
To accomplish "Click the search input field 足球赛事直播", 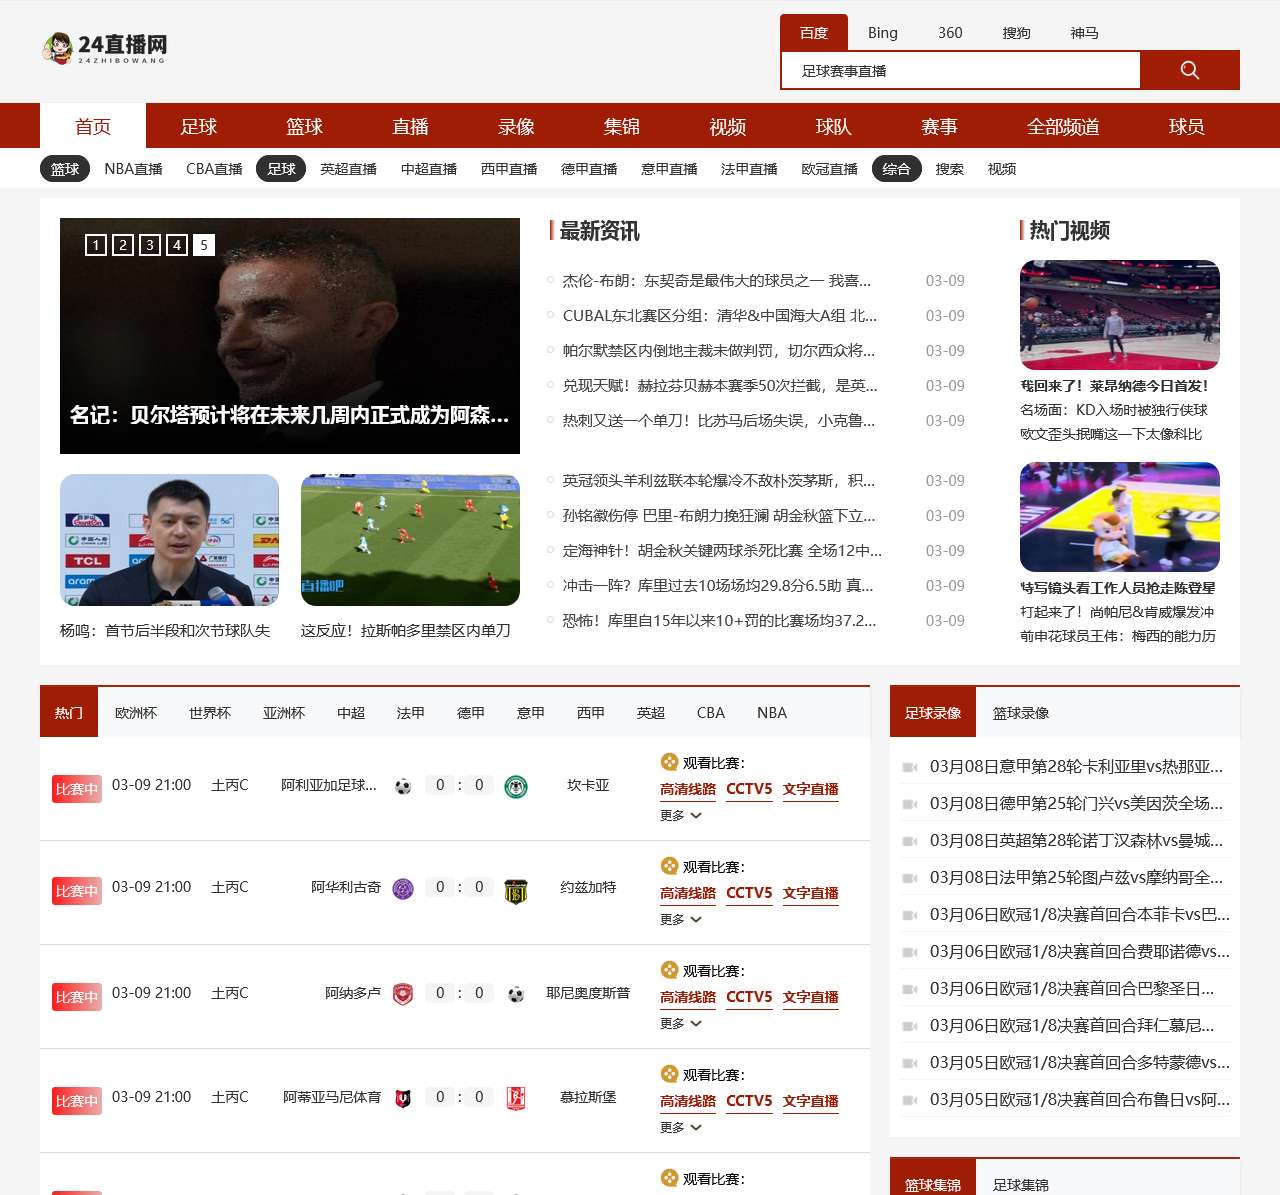I will coord(961,71).
